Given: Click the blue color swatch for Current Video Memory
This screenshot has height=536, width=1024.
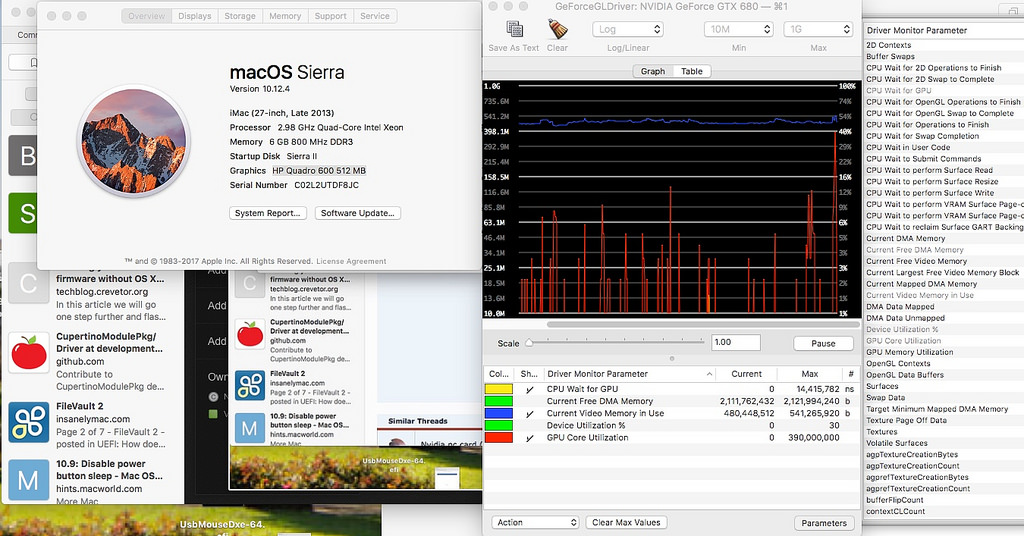Looking at the screenshot, I should (x=499, y=413).
